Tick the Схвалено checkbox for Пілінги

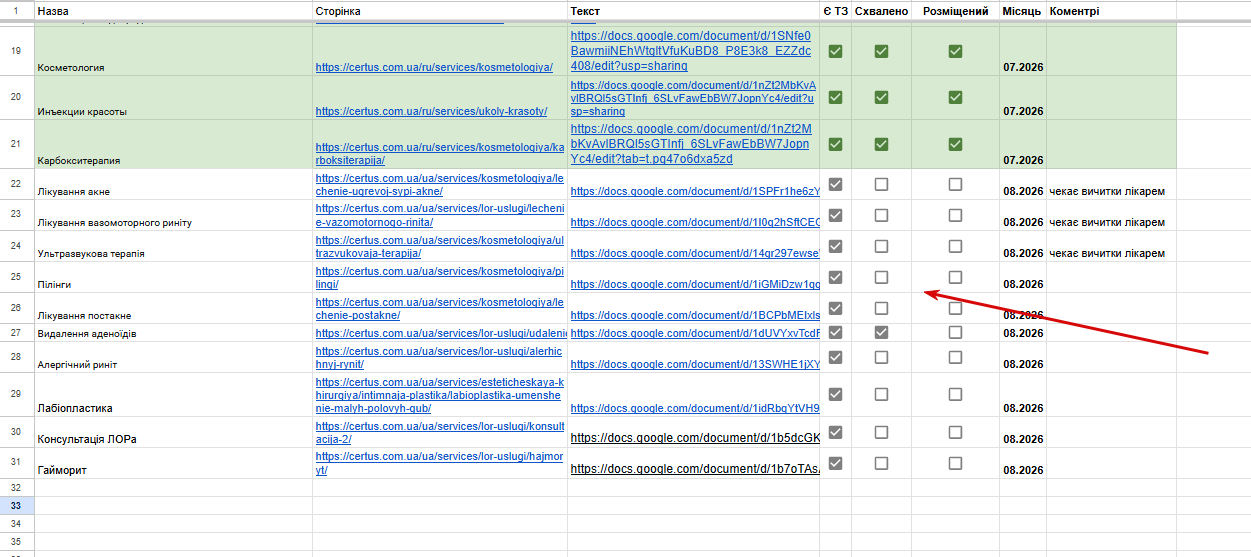pyautogui.click(x=881, y=277)
